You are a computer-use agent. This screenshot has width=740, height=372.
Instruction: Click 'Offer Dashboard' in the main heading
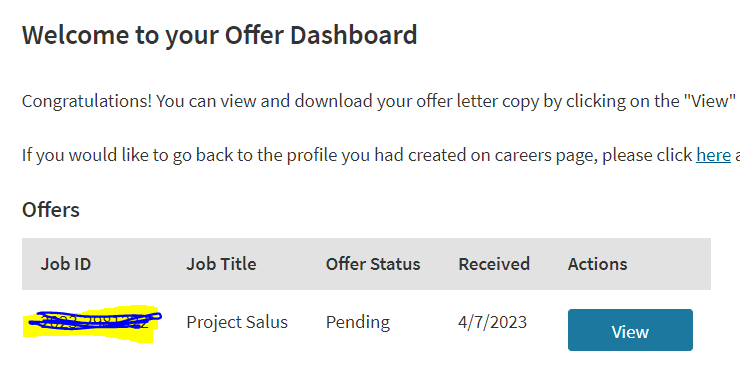[321, 35]
